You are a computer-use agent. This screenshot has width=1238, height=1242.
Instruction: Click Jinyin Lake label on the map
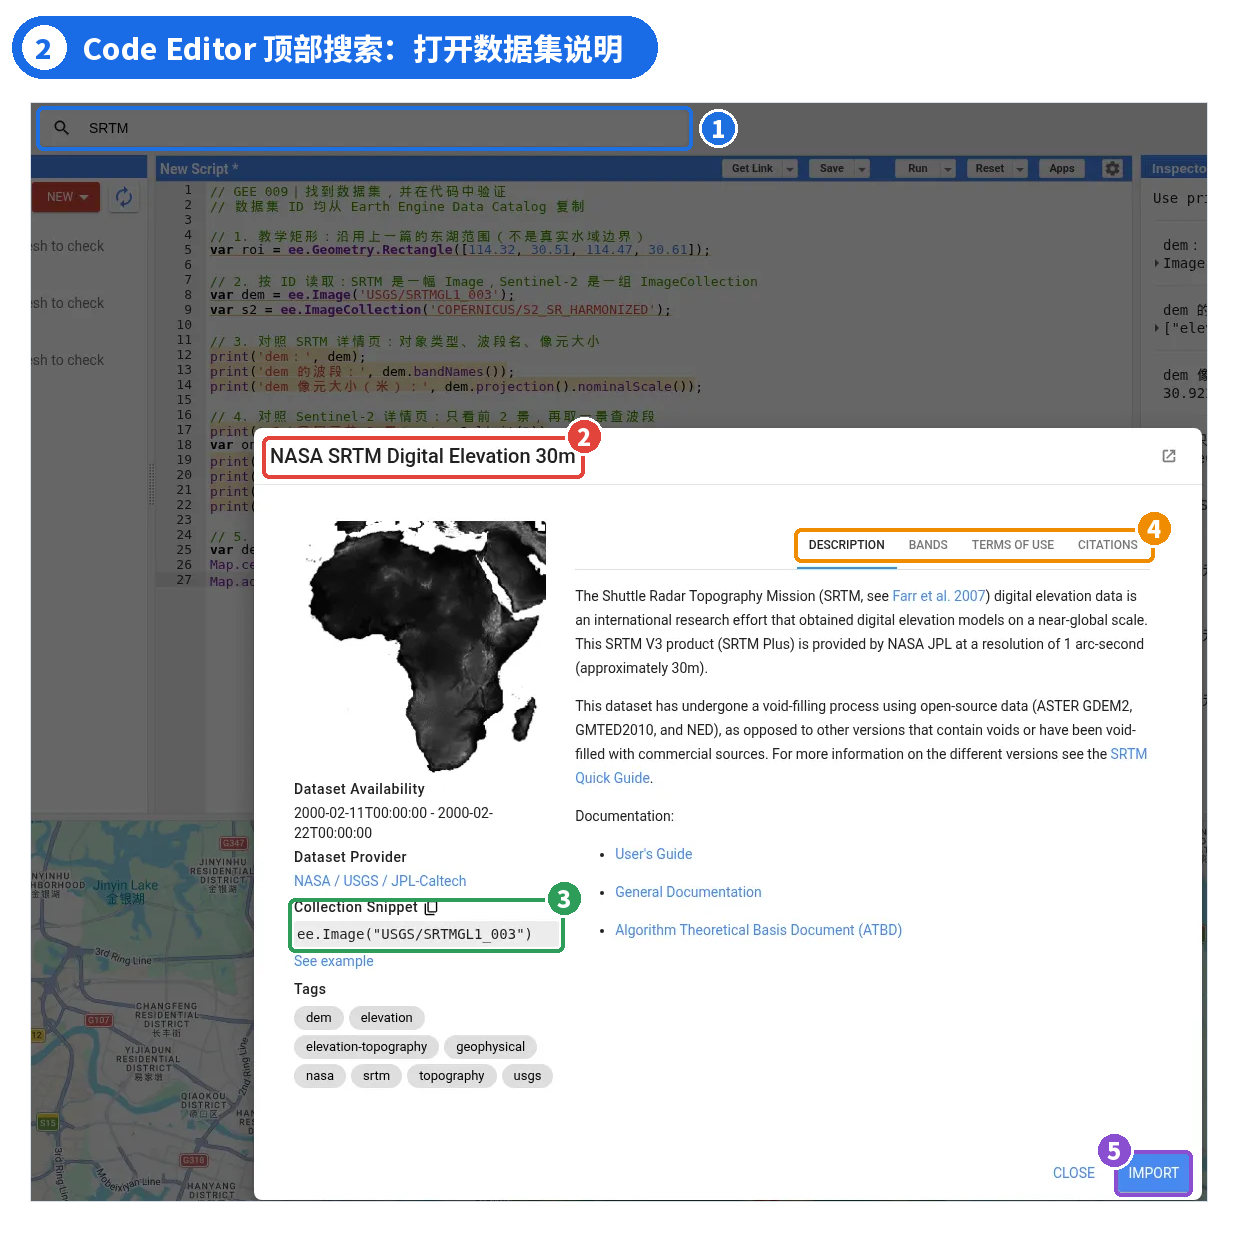point(126,891)
